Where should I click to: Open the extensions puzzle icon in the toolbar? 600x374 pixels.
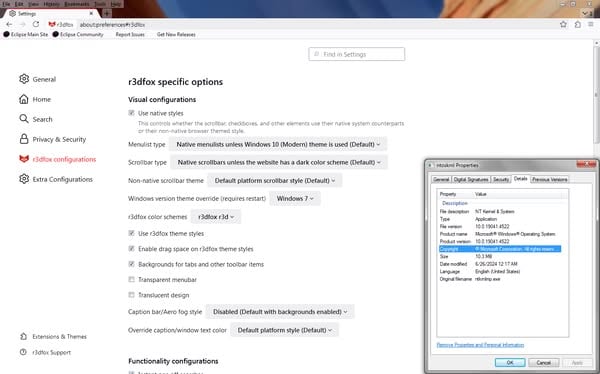tap(577, 24)
